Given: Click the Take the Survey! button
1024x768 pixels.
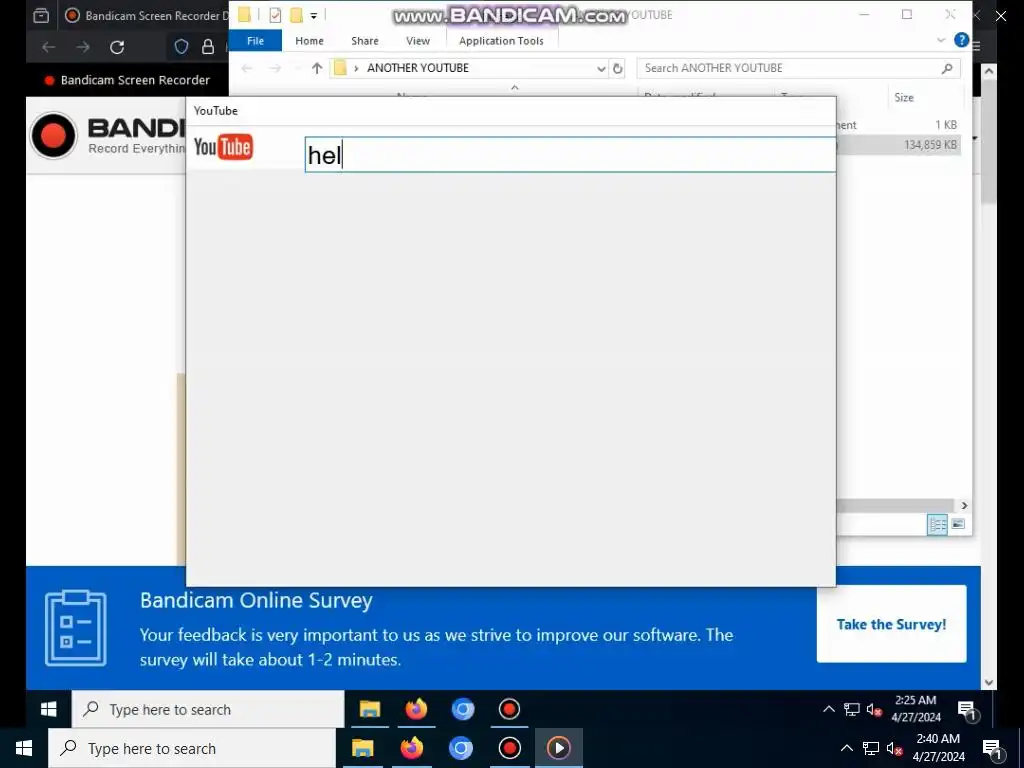Looking at the screenshot, I should [x=891, y=624].
